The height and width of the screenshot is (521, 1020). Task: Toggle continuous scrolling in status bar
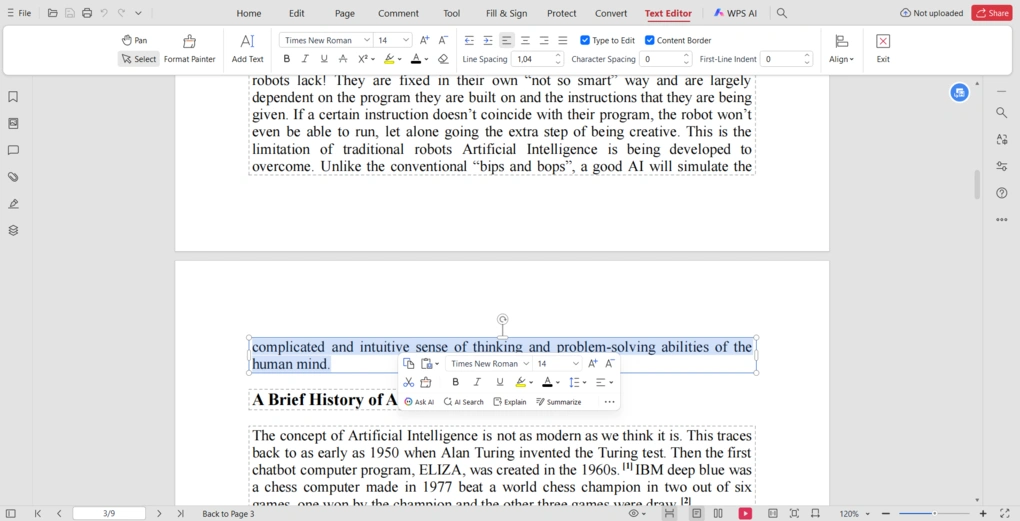click(x=669, y=514)
